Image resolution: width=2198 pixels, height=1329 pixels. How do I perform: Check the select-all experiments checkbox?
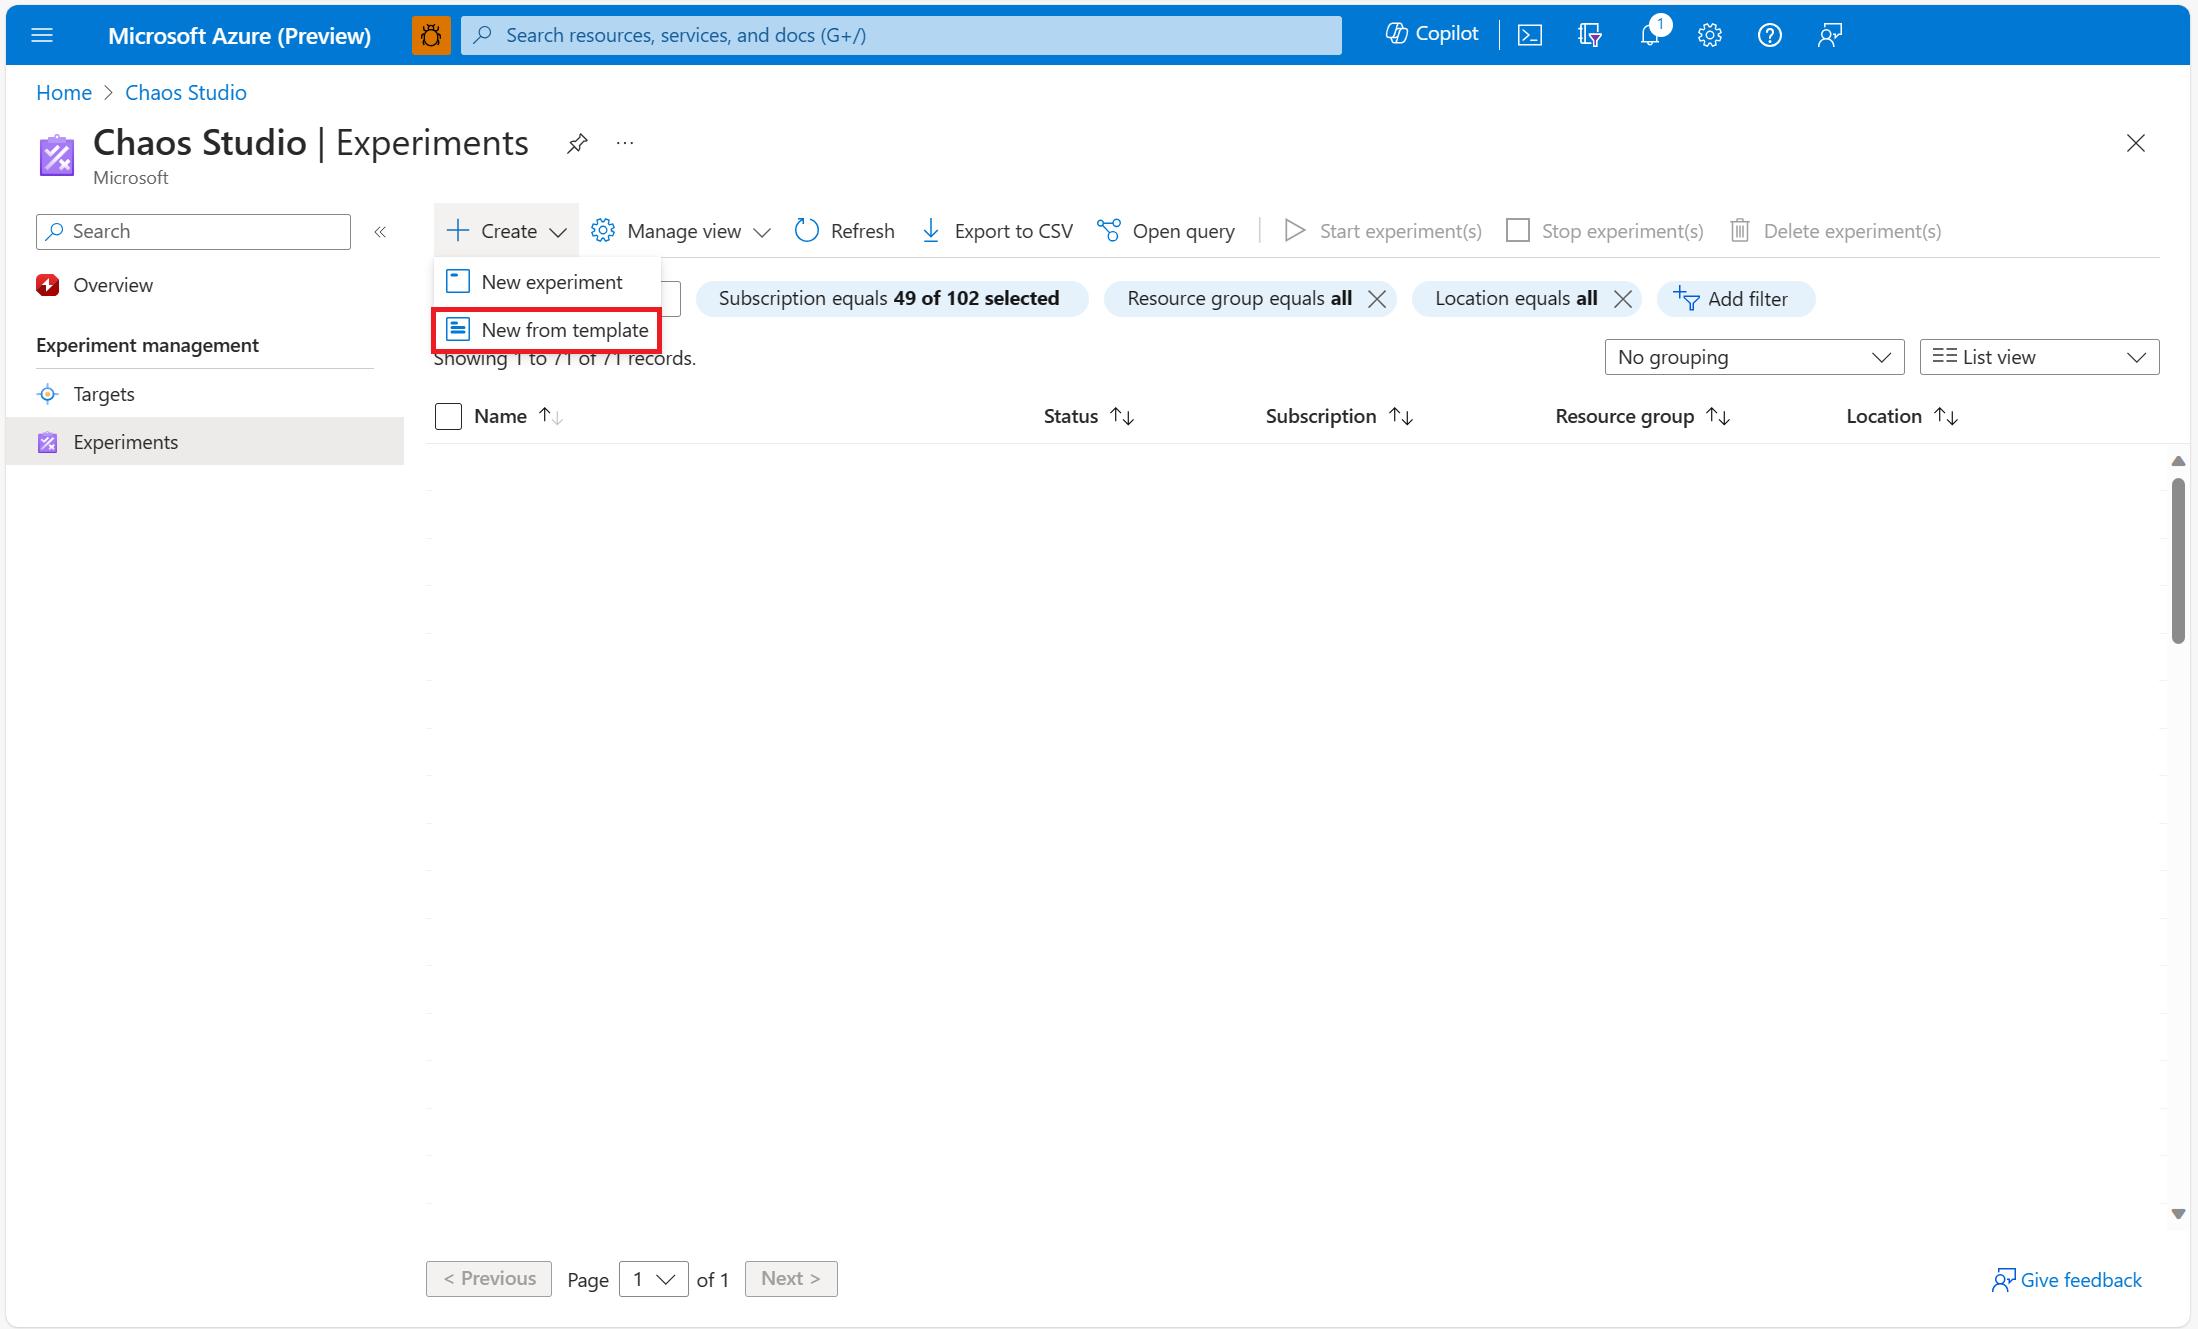[x=448, y=415]
